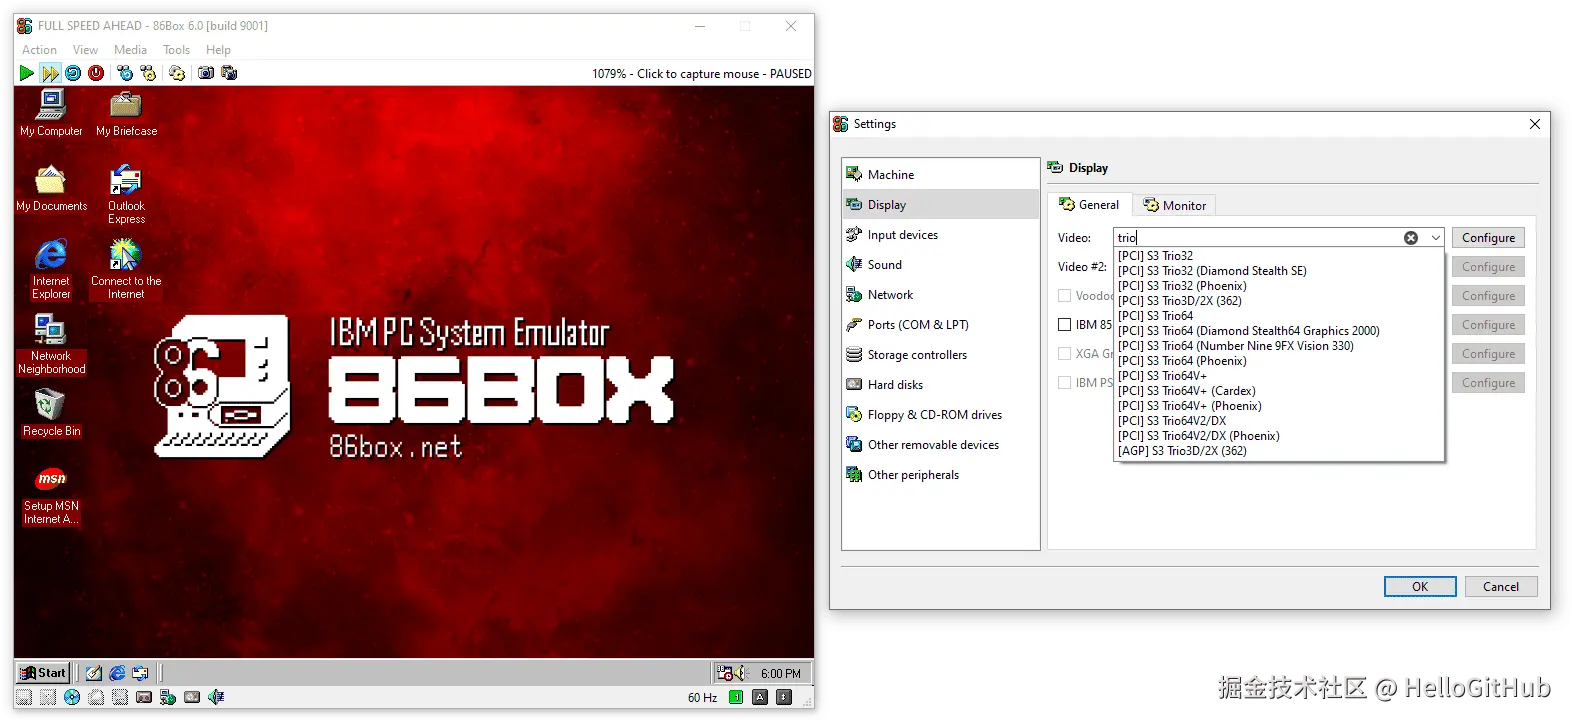Toggle the IBM 8514 checkbox
This screenshot has width=1572, height=722.
1065,325
